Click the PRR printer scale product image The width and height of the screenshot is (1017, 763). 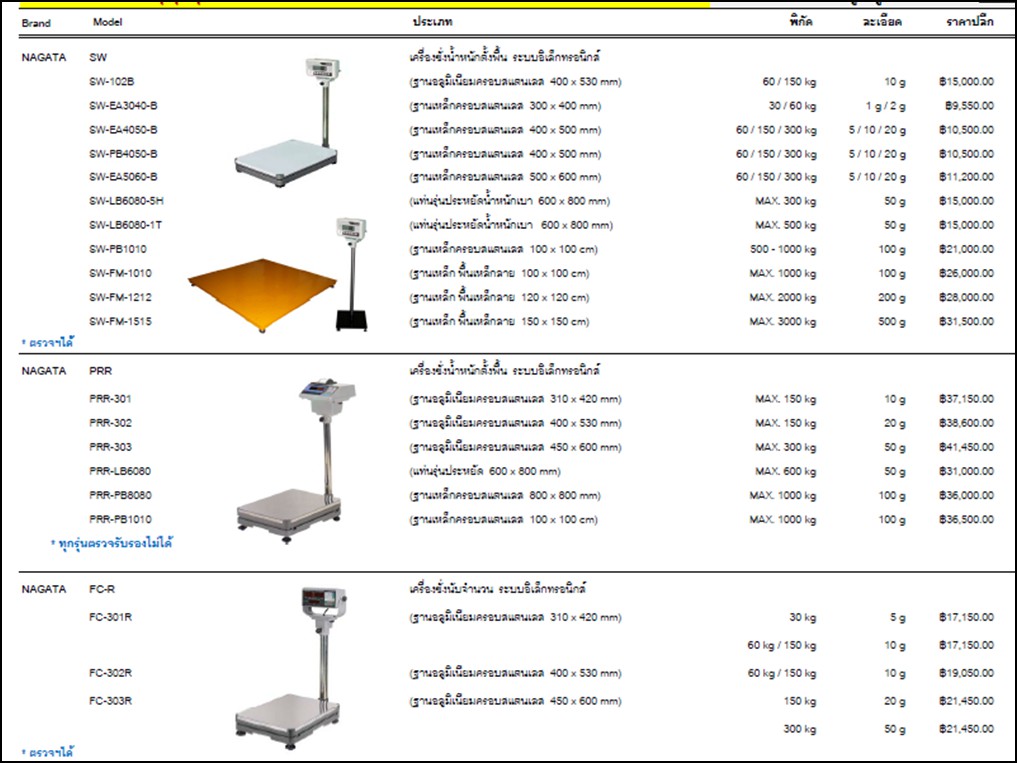pyautogui.click(x=295, y=460)
